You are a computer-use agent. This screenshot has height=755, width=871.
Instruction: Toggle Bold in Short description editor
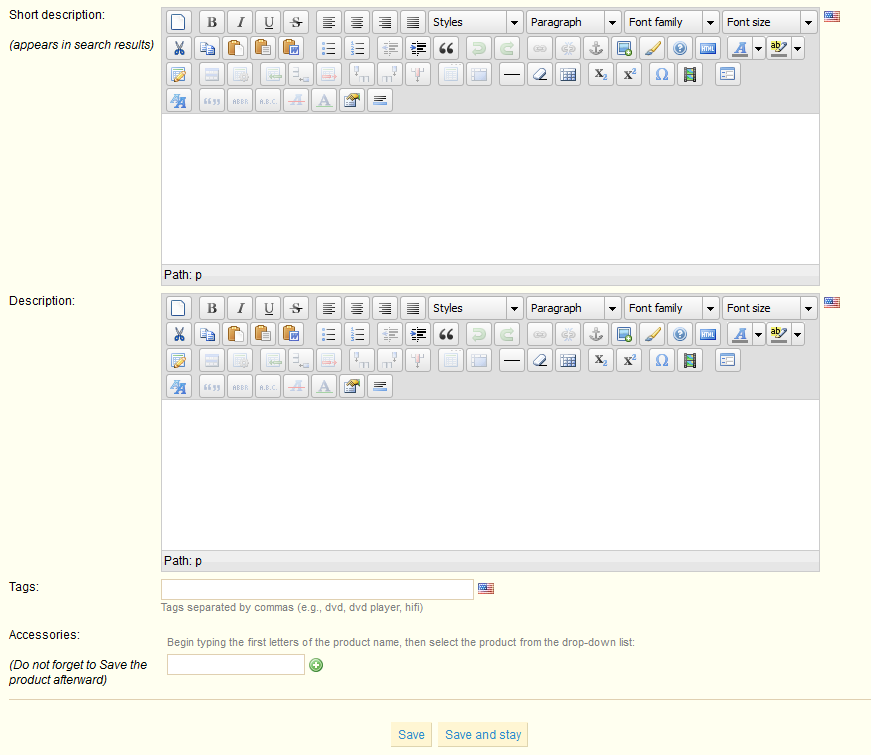(x=212, y=22)
